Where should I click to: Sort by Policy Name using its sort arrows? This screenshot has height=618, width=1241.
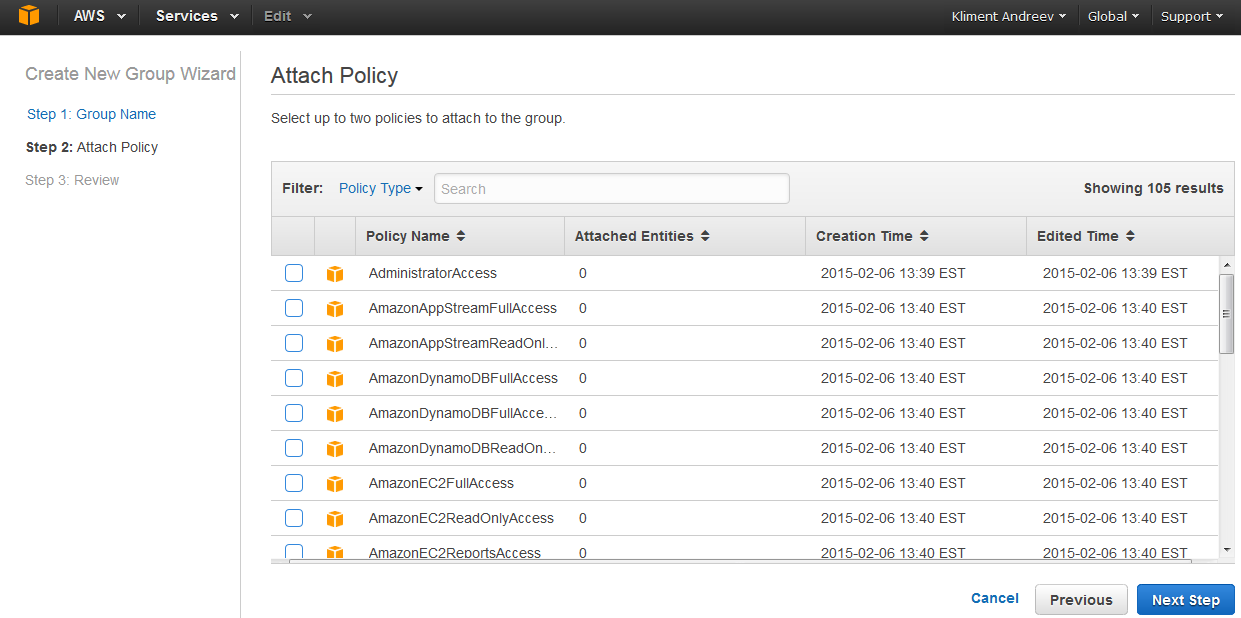pyautogui.click(x=460, y=236)
